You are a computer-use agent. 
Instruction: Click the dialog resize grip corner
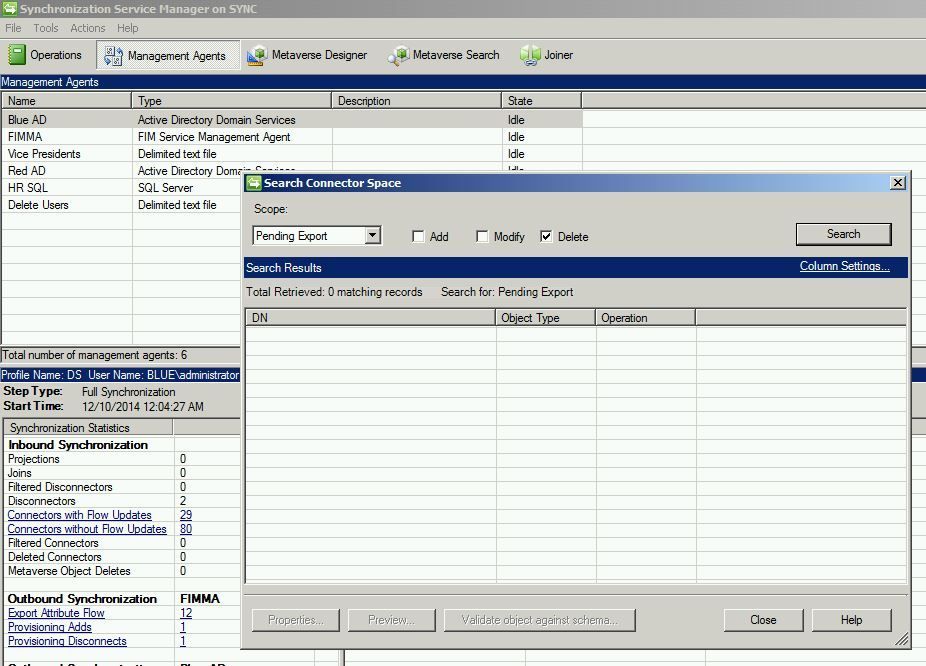(901, 639)
